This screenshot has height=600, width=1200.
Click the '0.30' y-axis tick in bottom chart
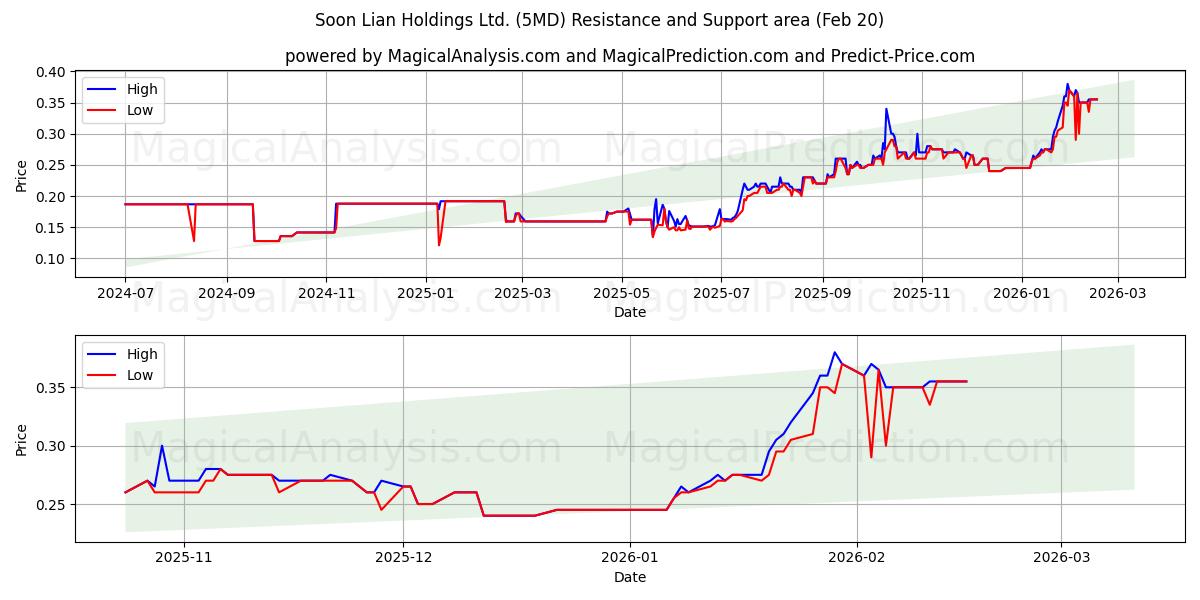pos(52,446)
